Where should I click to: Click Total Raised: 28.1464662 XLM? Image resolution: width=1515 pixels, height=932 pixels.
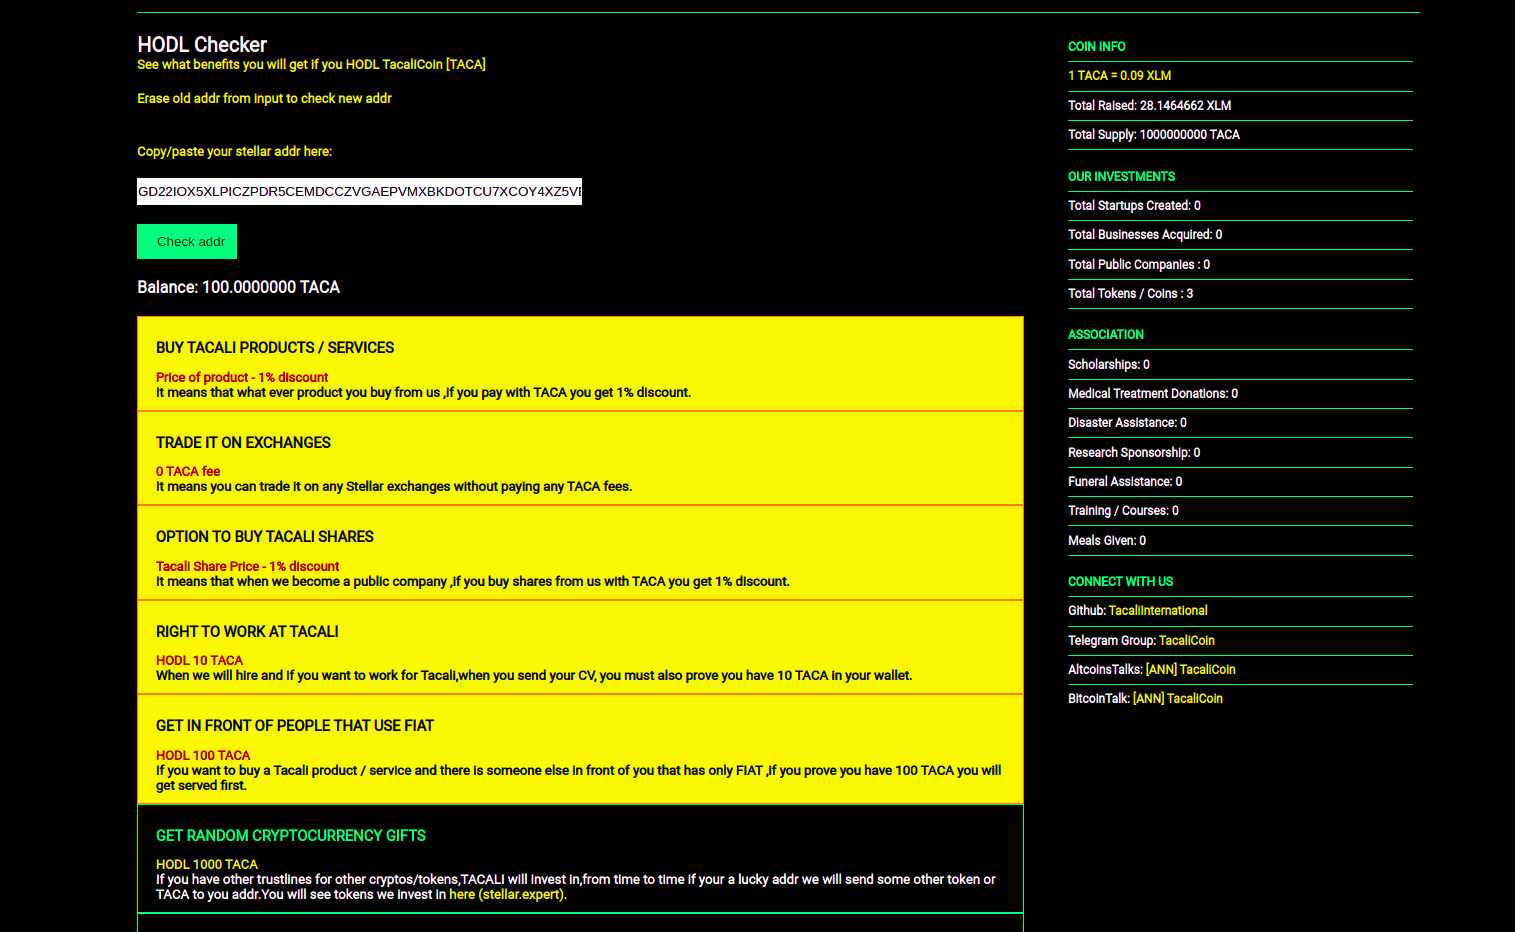[1149, 105]
